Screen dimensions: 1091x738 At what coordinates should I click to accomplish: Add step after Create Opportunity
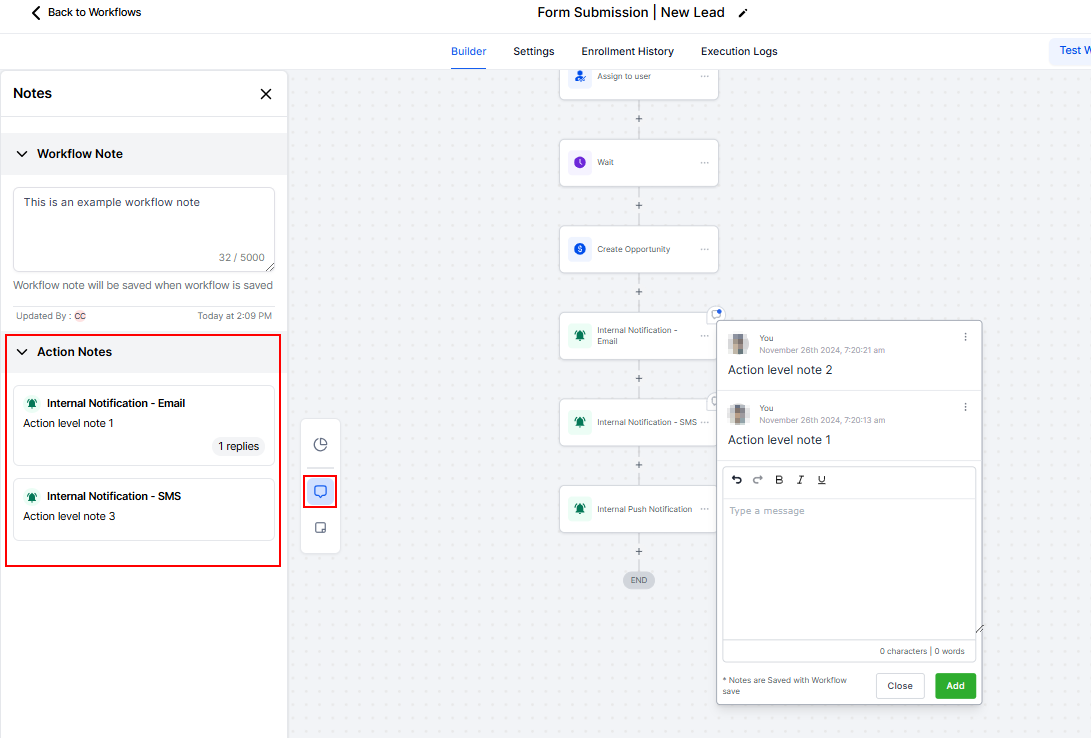coord(639,292)
